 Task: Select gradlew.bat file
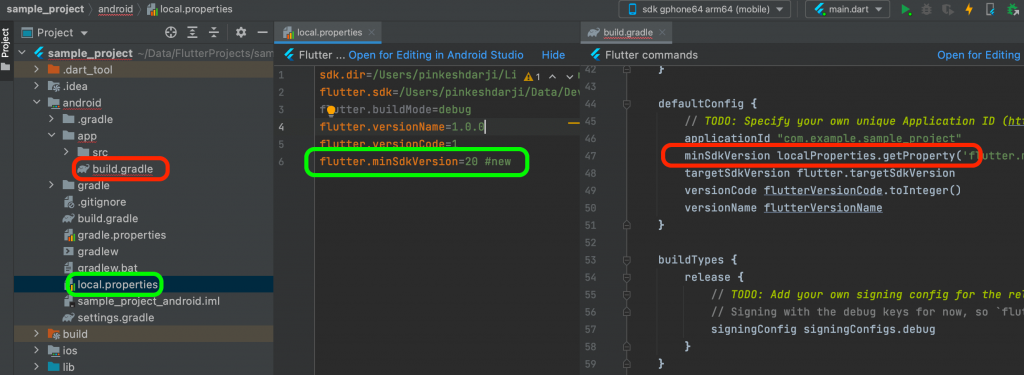coord(108,268)
